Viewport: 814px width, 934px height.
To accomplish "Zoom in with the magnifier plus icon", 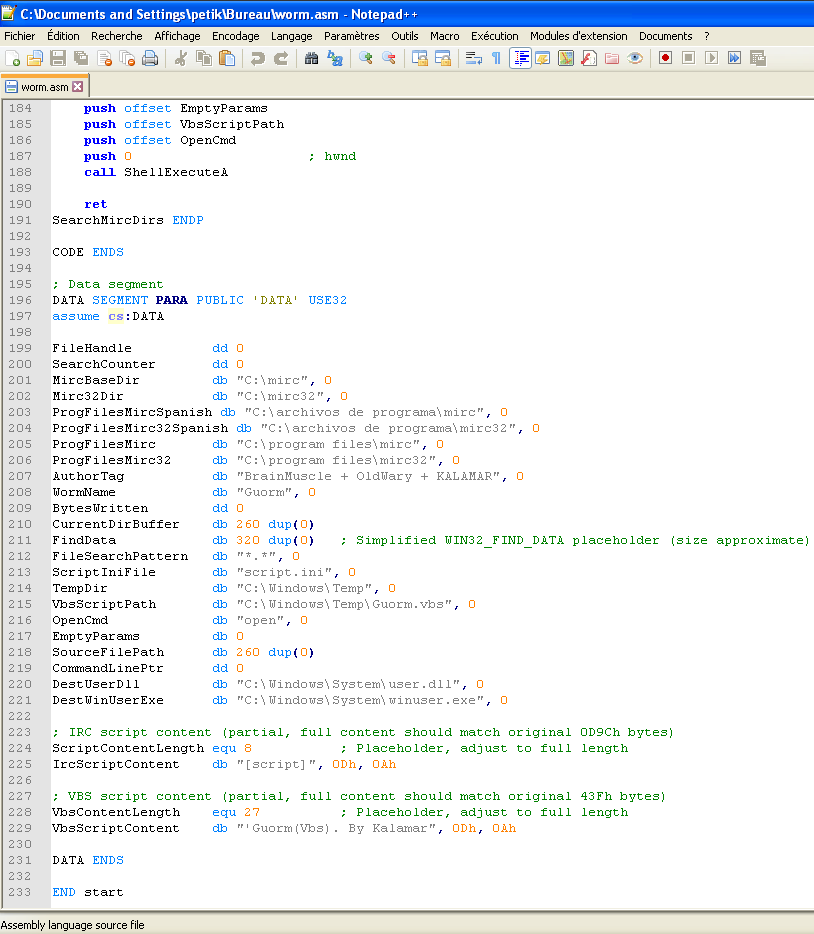I will click(366, 58).
